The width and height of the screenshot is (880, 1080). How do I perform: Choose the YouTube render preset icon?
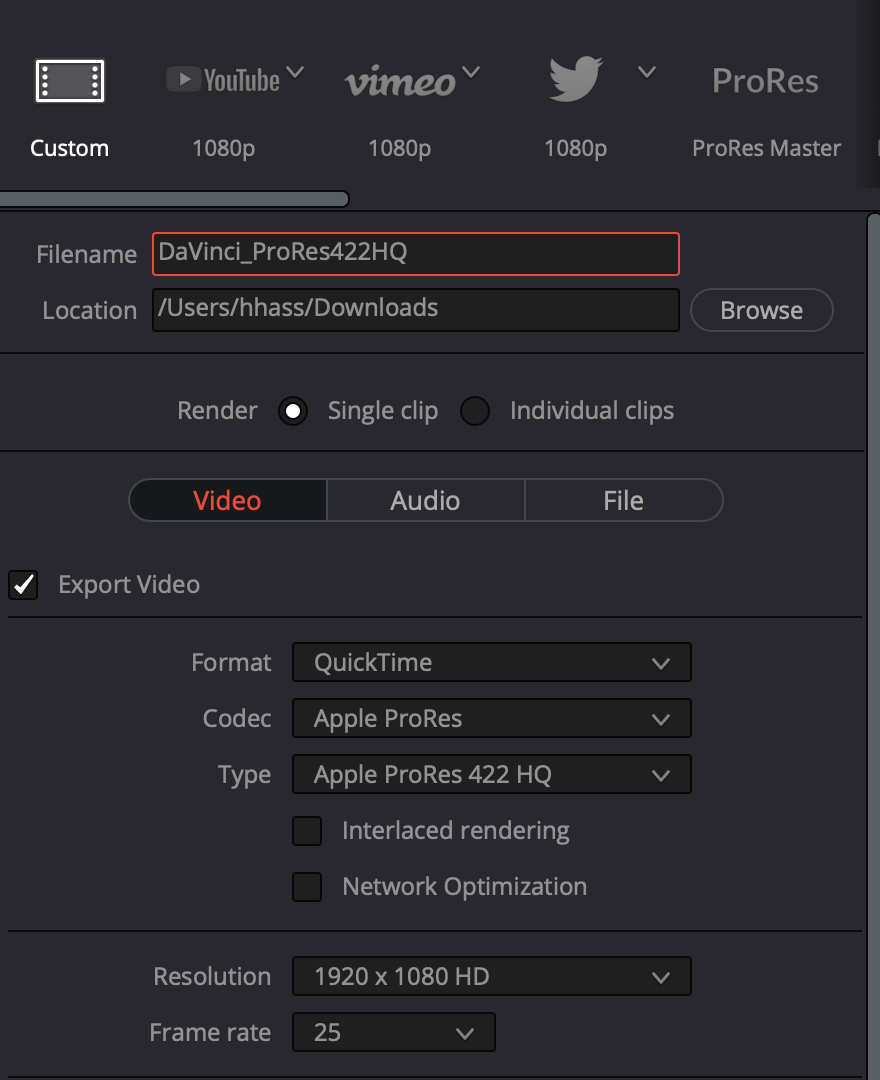pos(223,80)
